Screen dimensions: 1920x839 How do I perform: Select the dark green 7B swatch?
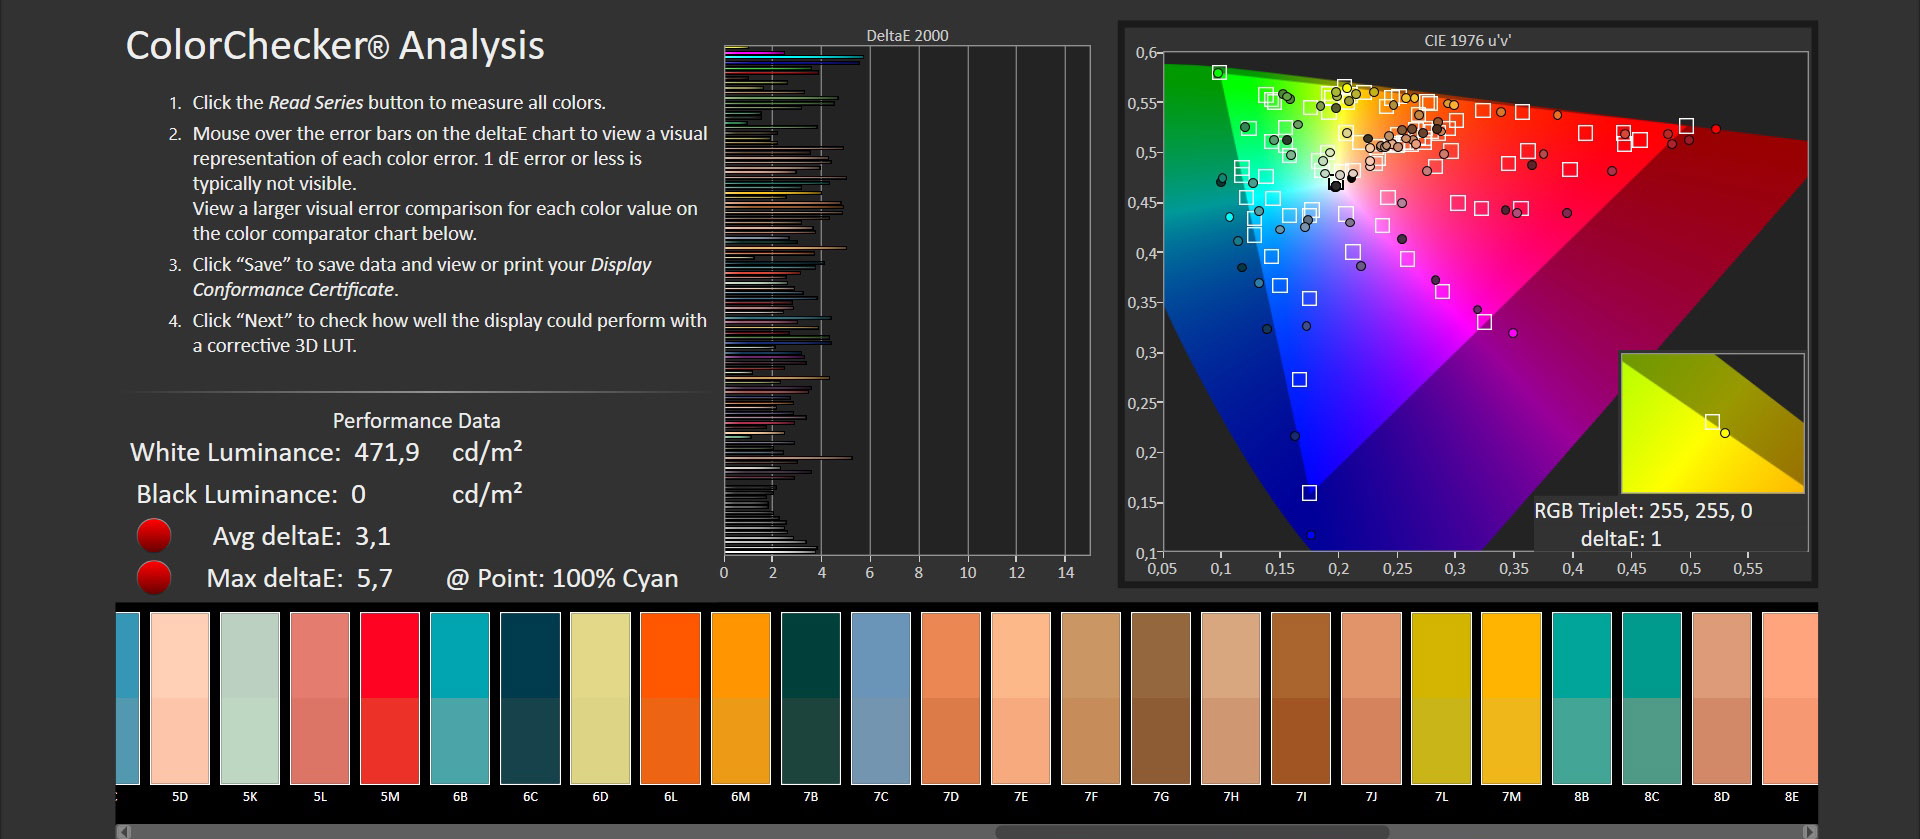click(811, 698)
